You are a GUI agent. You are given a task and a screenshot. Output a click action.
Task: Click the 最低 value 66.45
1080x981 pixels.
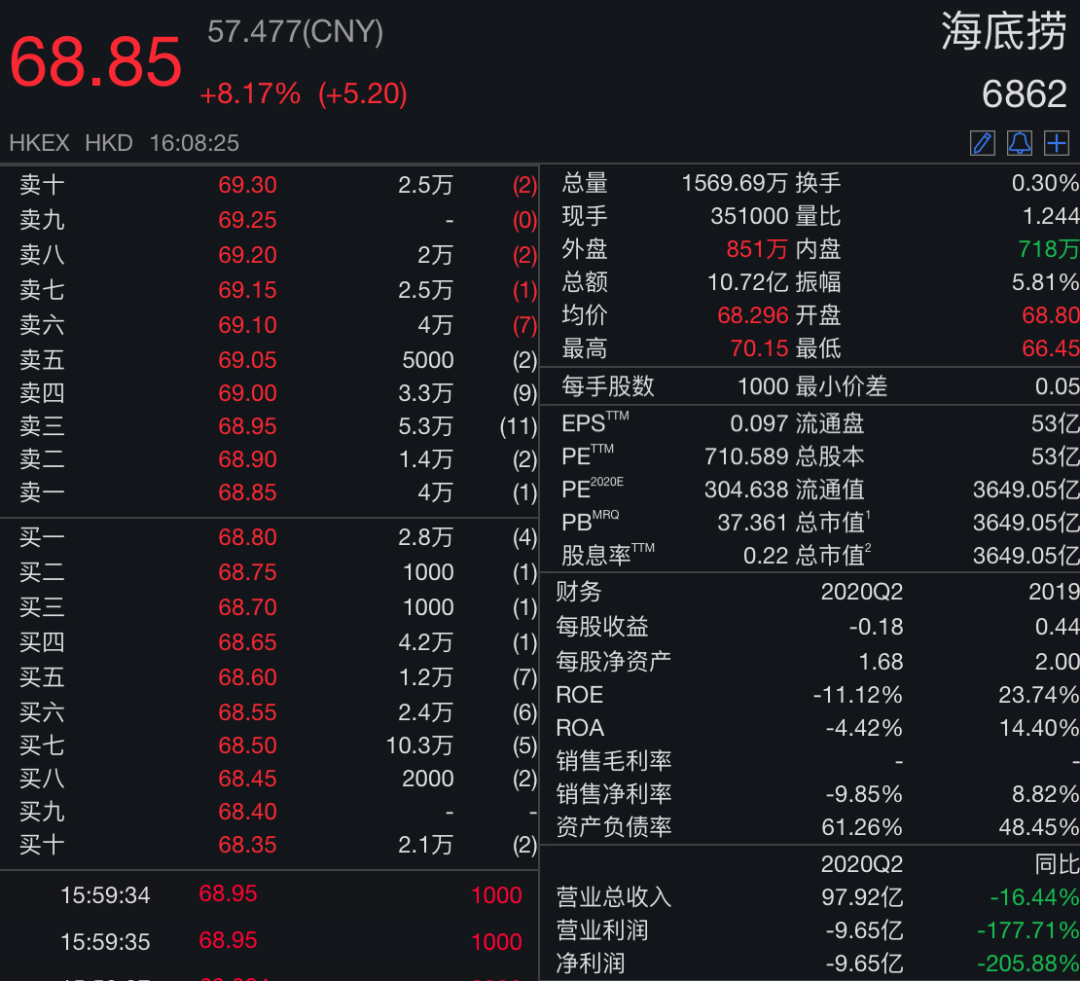pos(1050,349)
